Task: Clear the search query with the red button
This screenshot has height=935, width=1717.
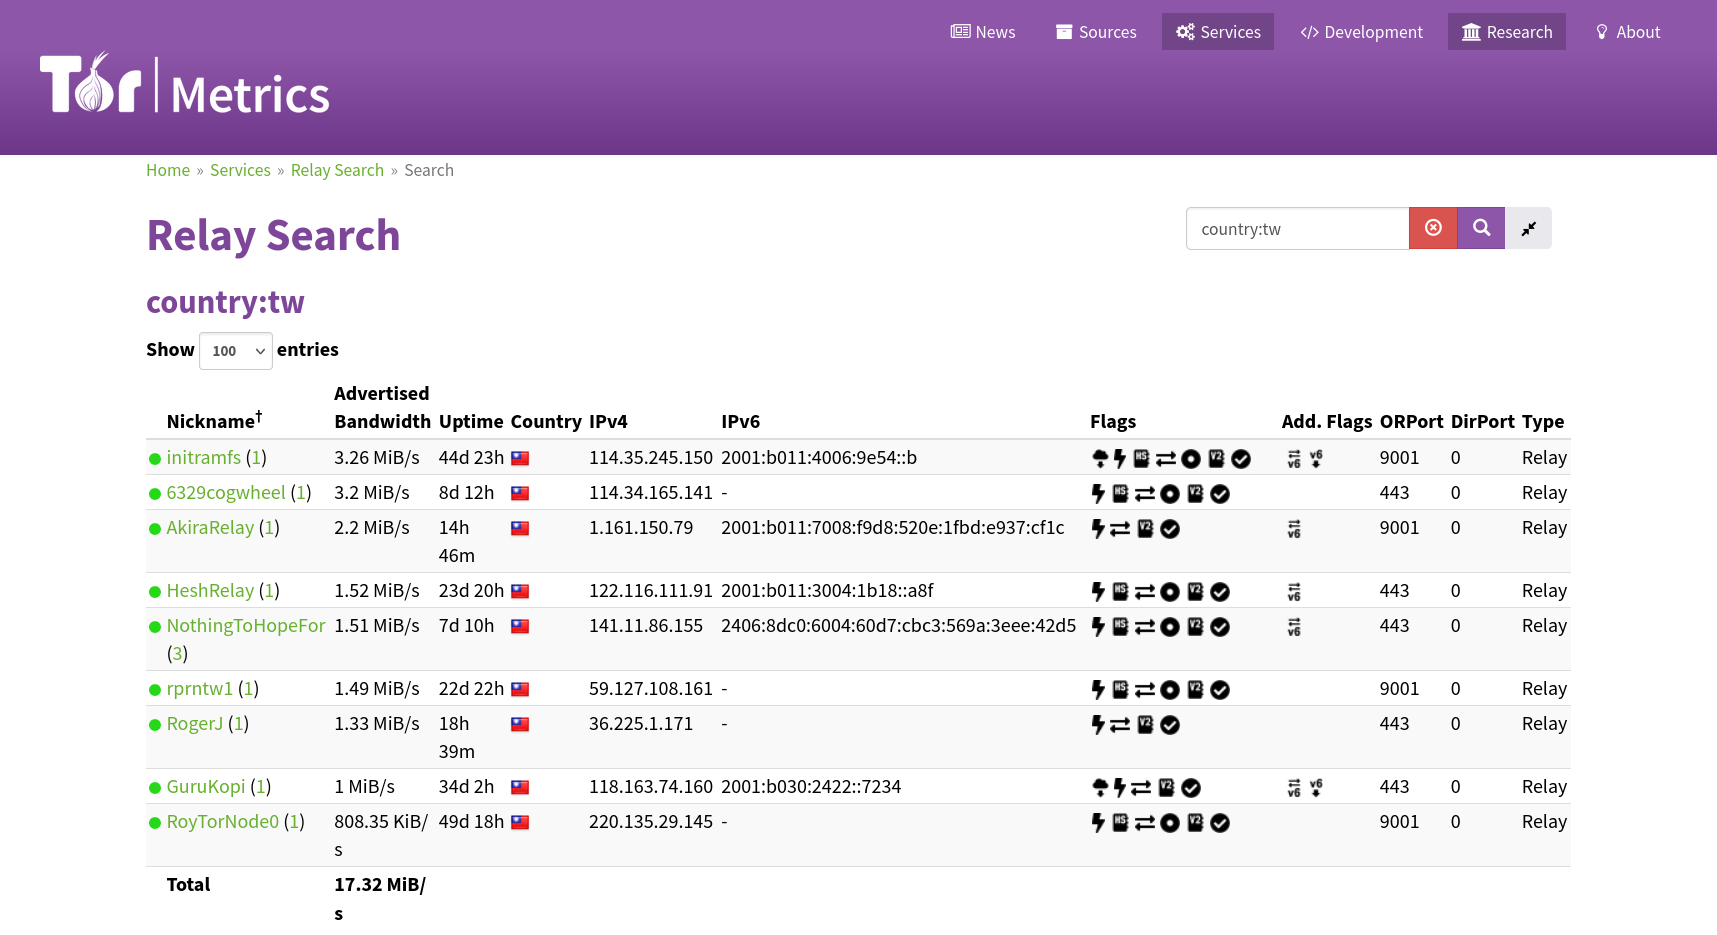Action: (1433, 228)
